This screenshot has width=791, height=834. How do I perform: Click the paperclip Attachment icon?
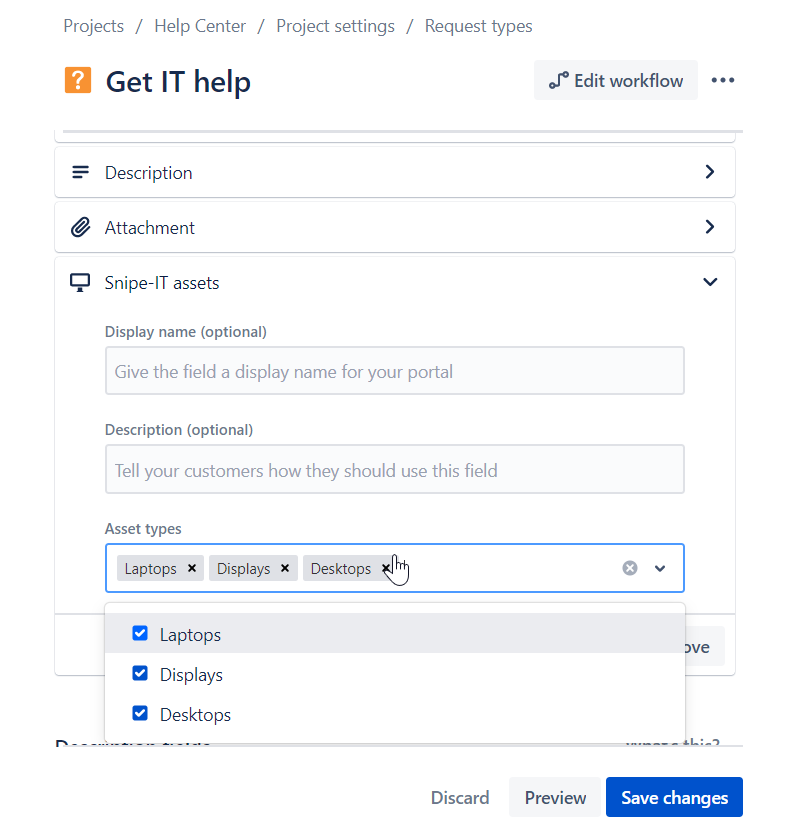point(80,228)
